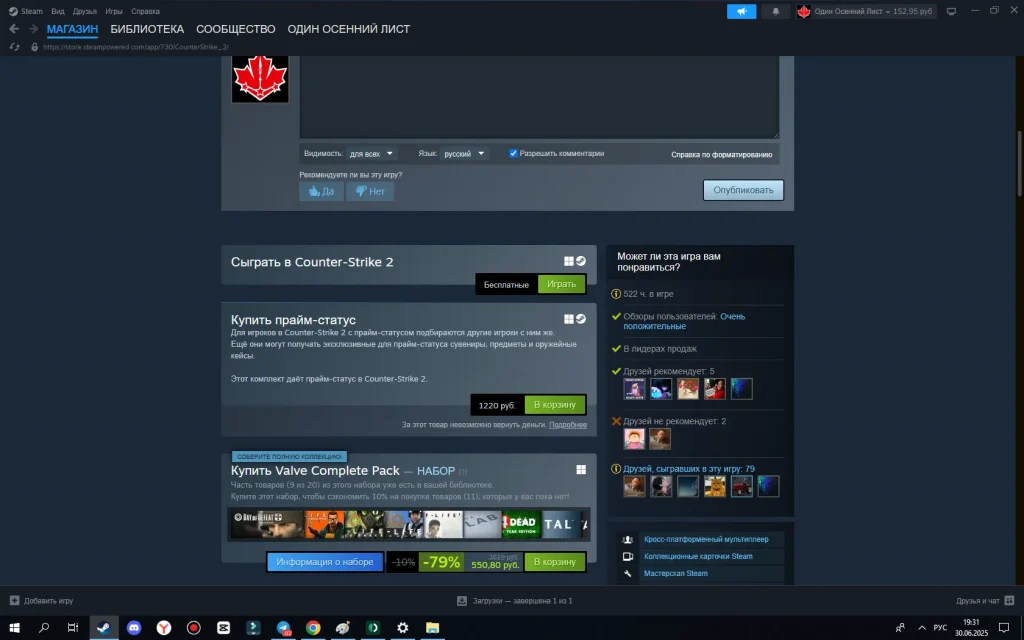
Task: Click 'Информация о наборе'
Action: click(x=325, y=562)
